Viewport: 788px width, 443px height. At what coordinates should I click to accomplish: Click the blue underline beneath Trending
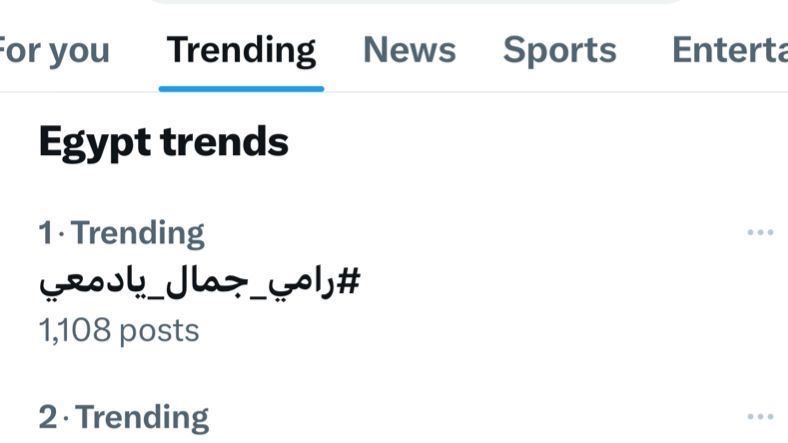(x=241, y=88)
